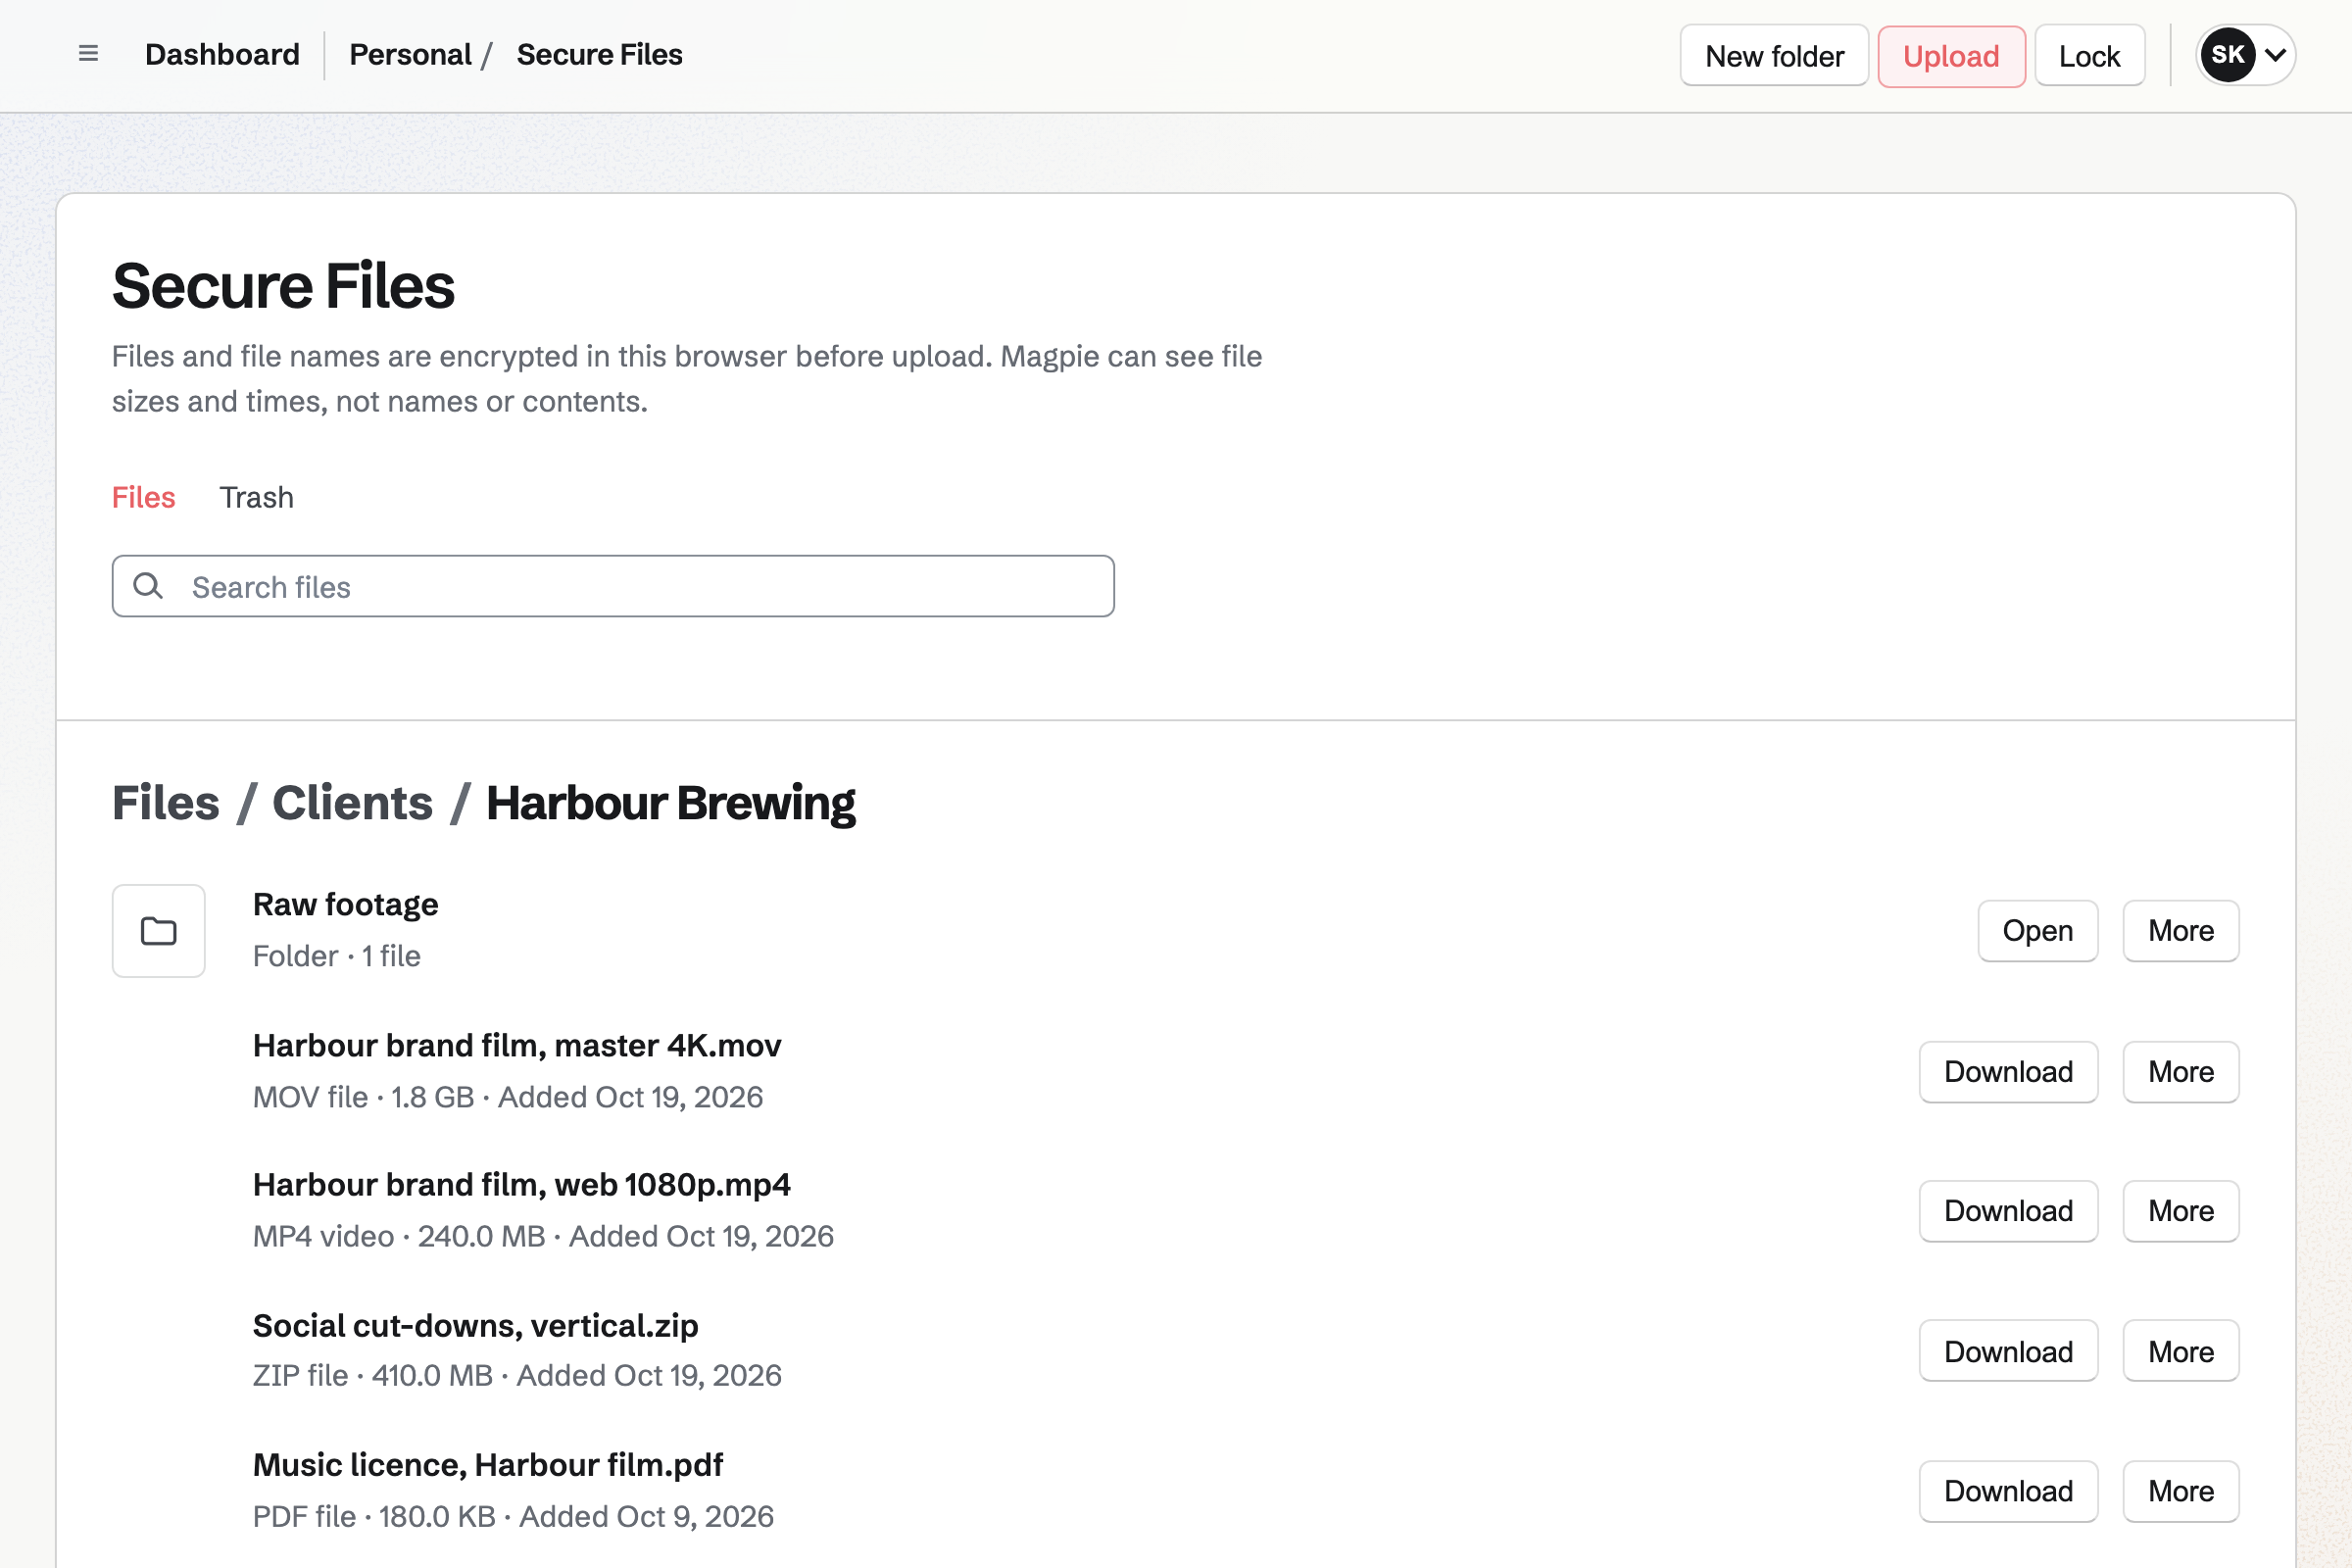Navigate to Clients in path breadcrumb
The height and width of the screenshot is (1568, 2352).
pyautogui.click(x=352, y=803)
